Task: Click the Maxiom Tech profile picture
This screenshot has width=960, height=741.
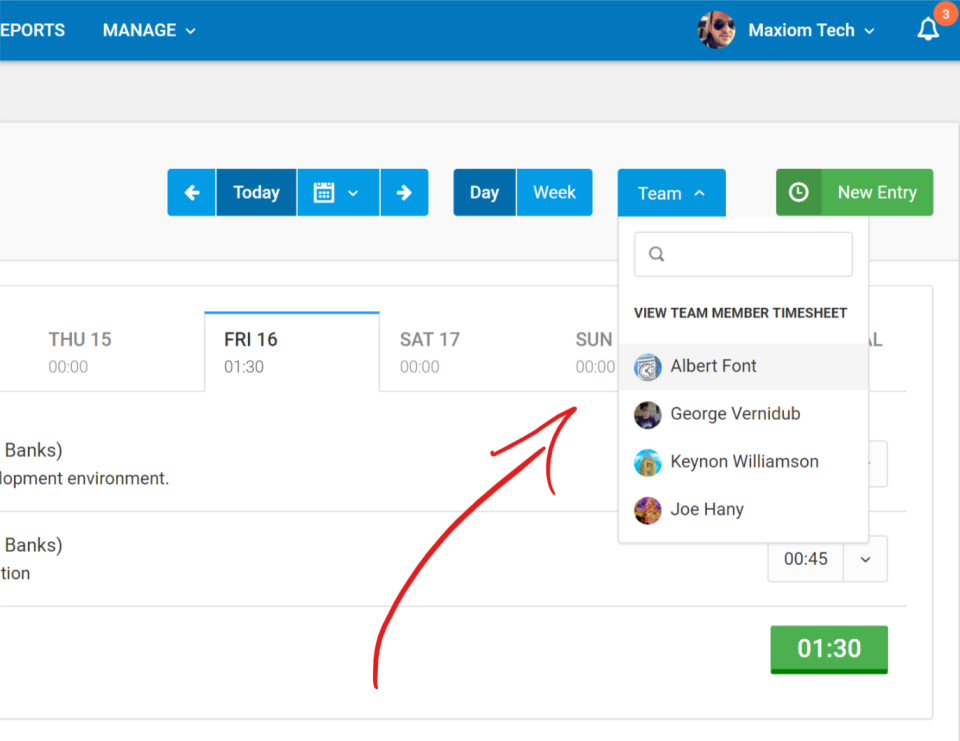Action: [716, 29]
